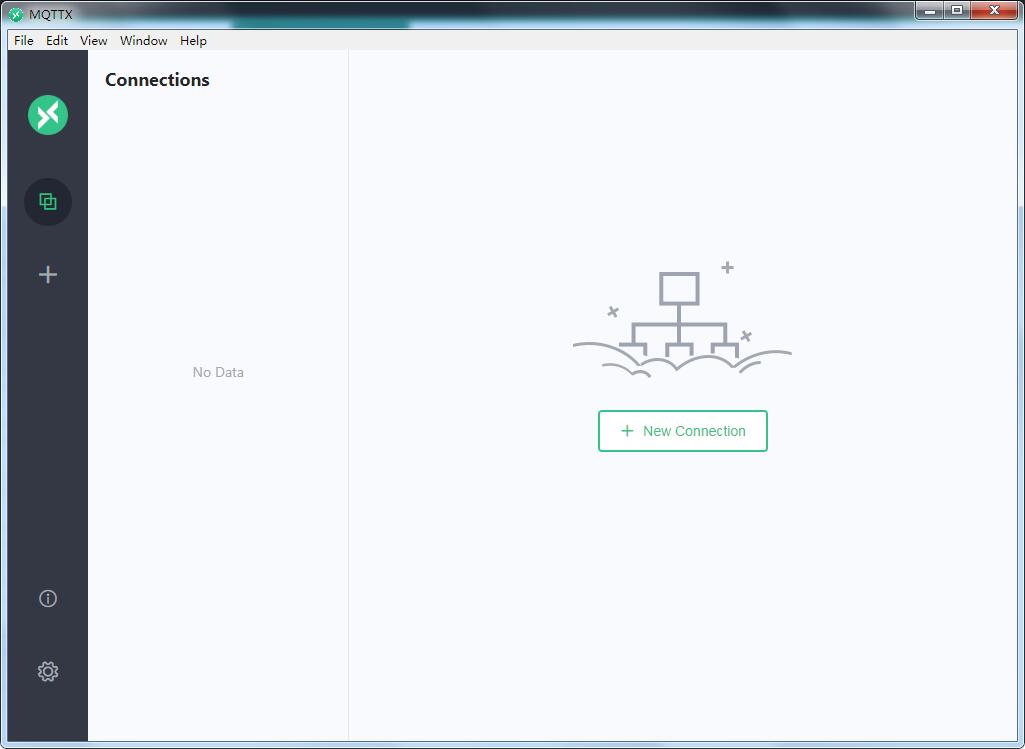Open the About page via the info icon
This screenshot has width=1025, height=749.
[x=48, y=598]
